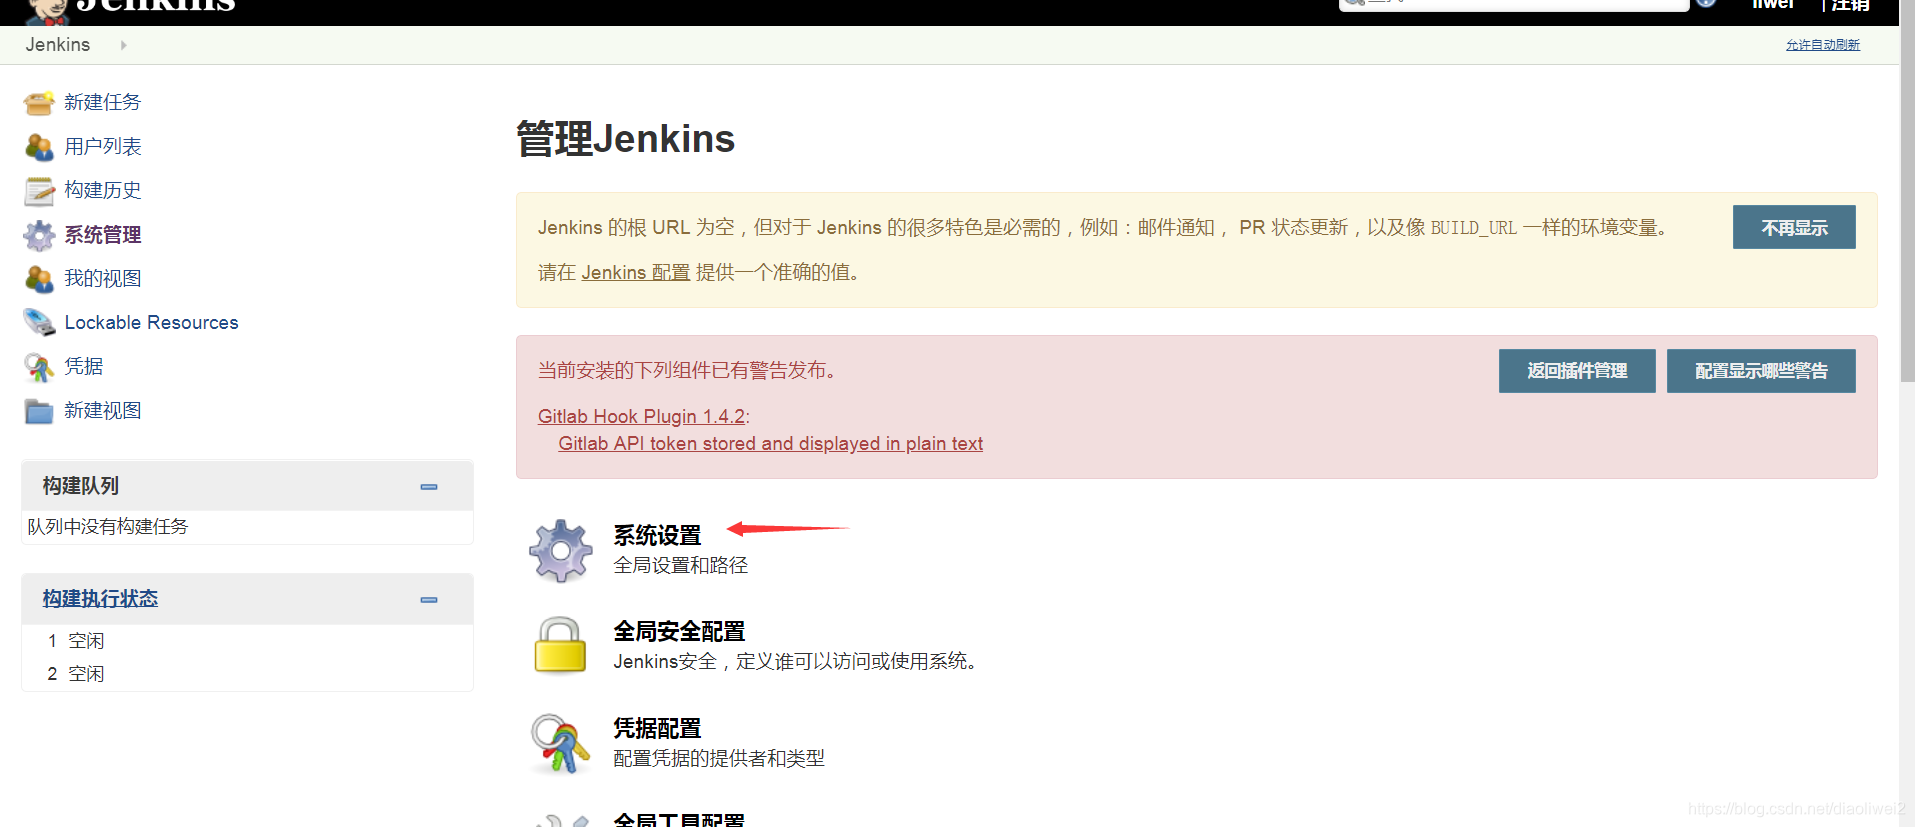This screenshot has width=1915, height=827.
Task: Click 允许自动刷新 link
Action: tap(1822, 45)
